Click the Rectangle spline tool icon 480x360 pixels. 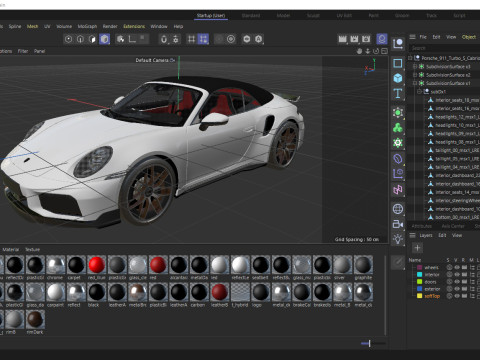click(398, 63)
